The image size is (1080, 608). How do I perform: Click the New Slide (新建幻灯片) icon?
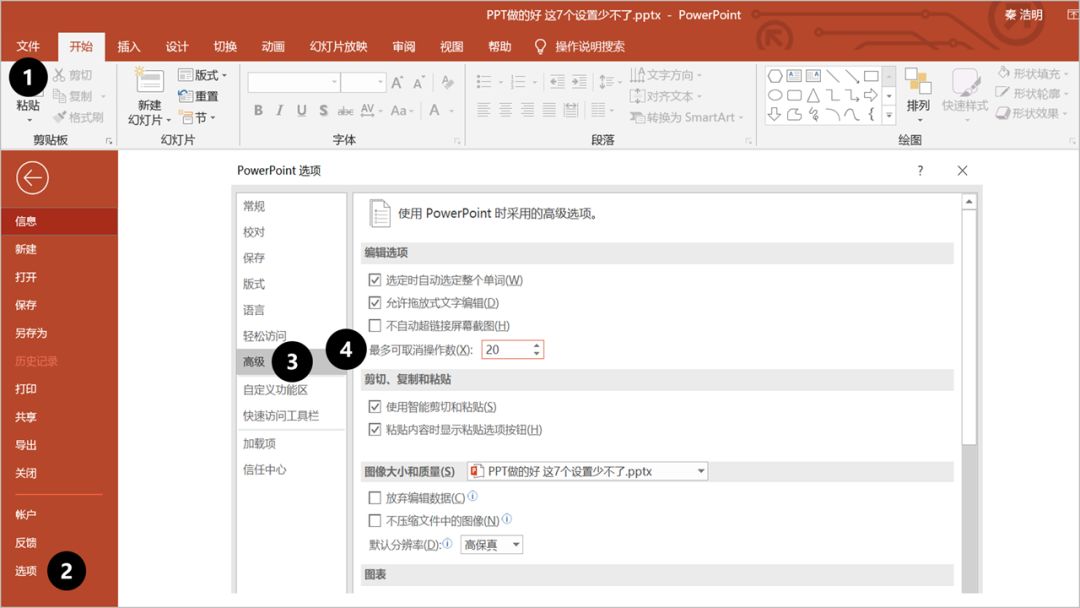pos(149,81)
